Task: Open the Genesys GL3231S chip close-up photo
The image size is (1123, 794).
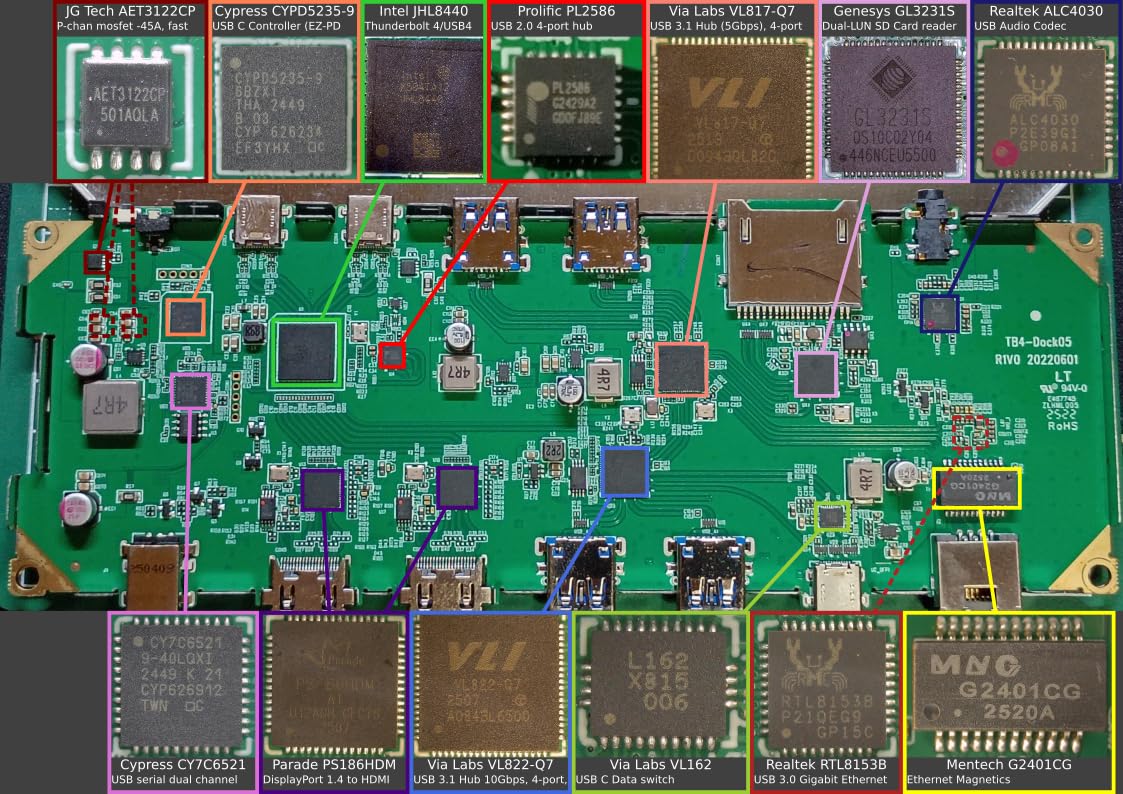Action: [894, 106]
